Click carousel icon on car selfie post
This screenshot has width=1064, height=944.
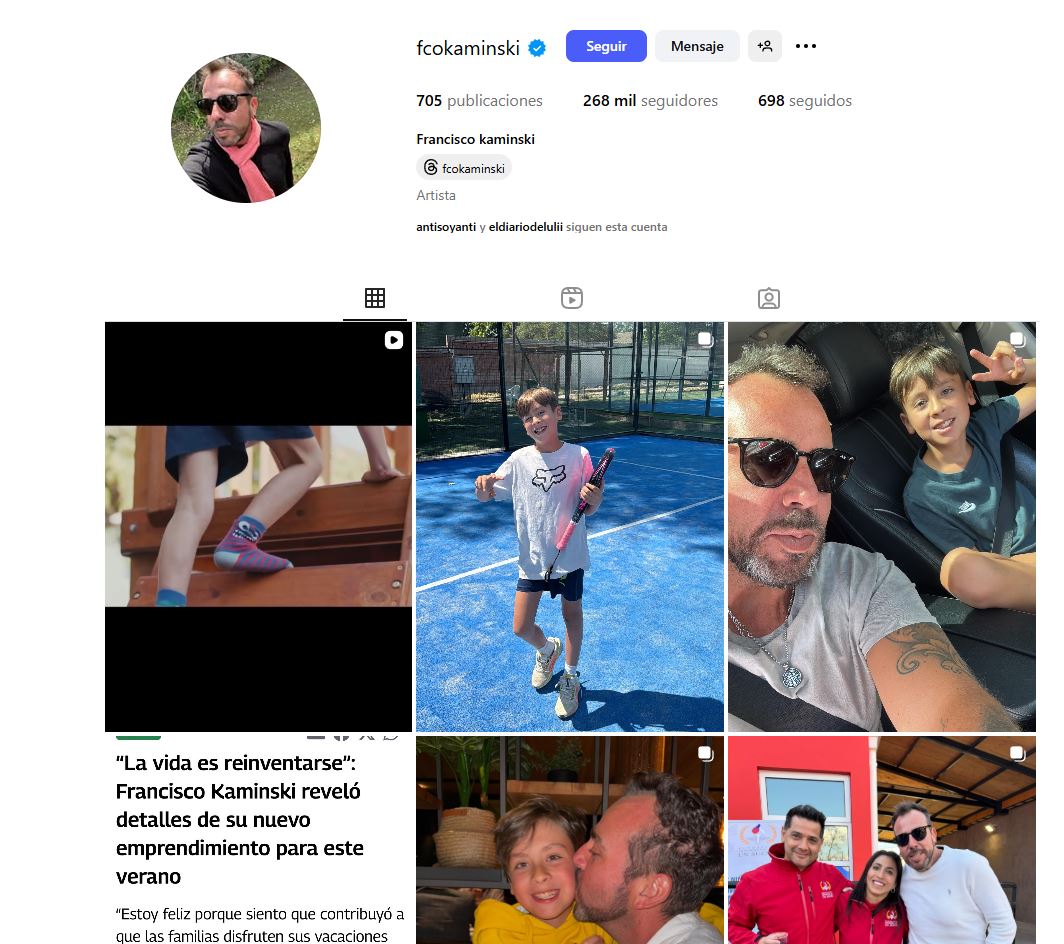(x=1016, y=339)
